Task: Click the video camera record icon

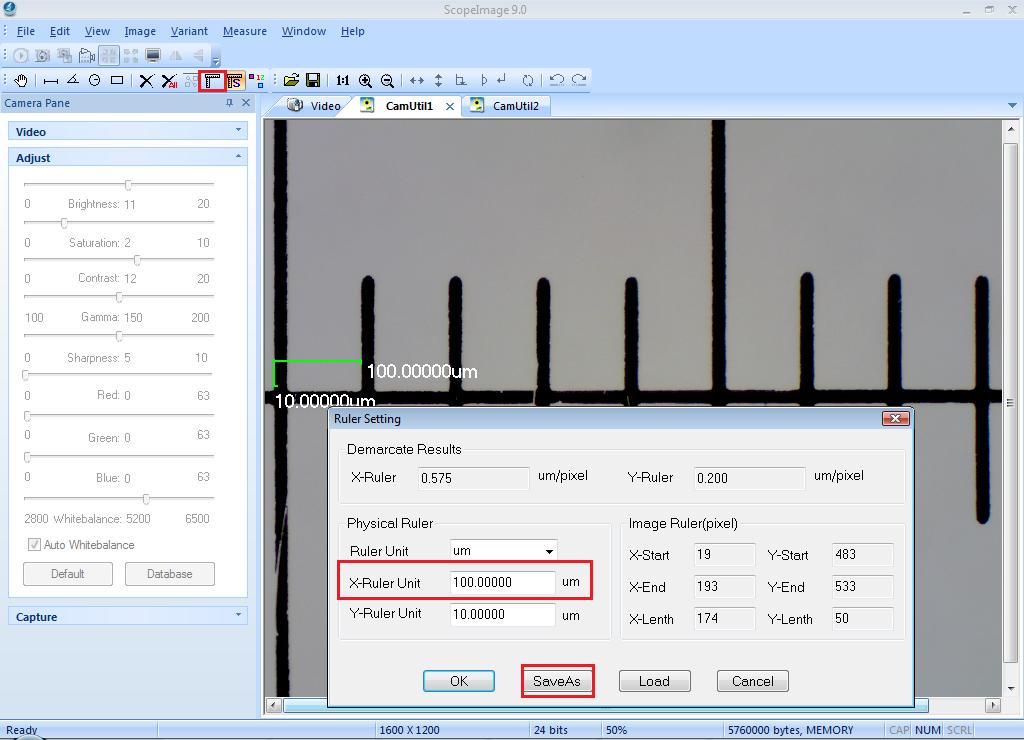Action: click(87, 56)
